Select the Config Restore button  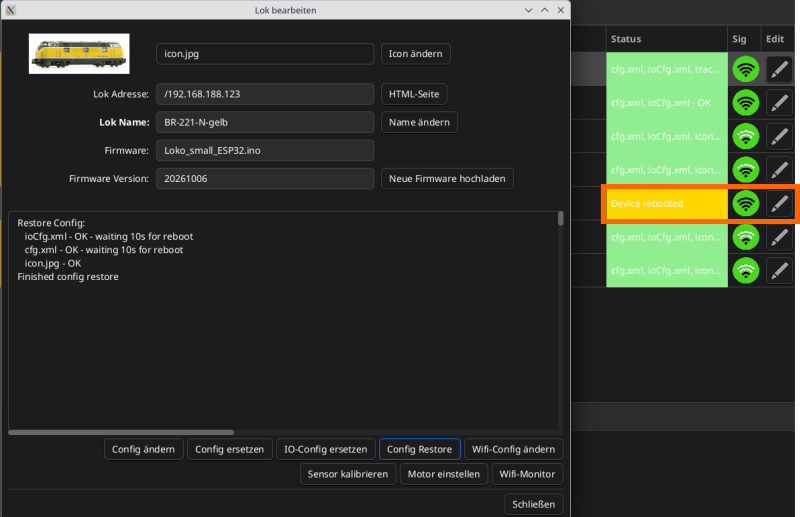tap(419, 449)
